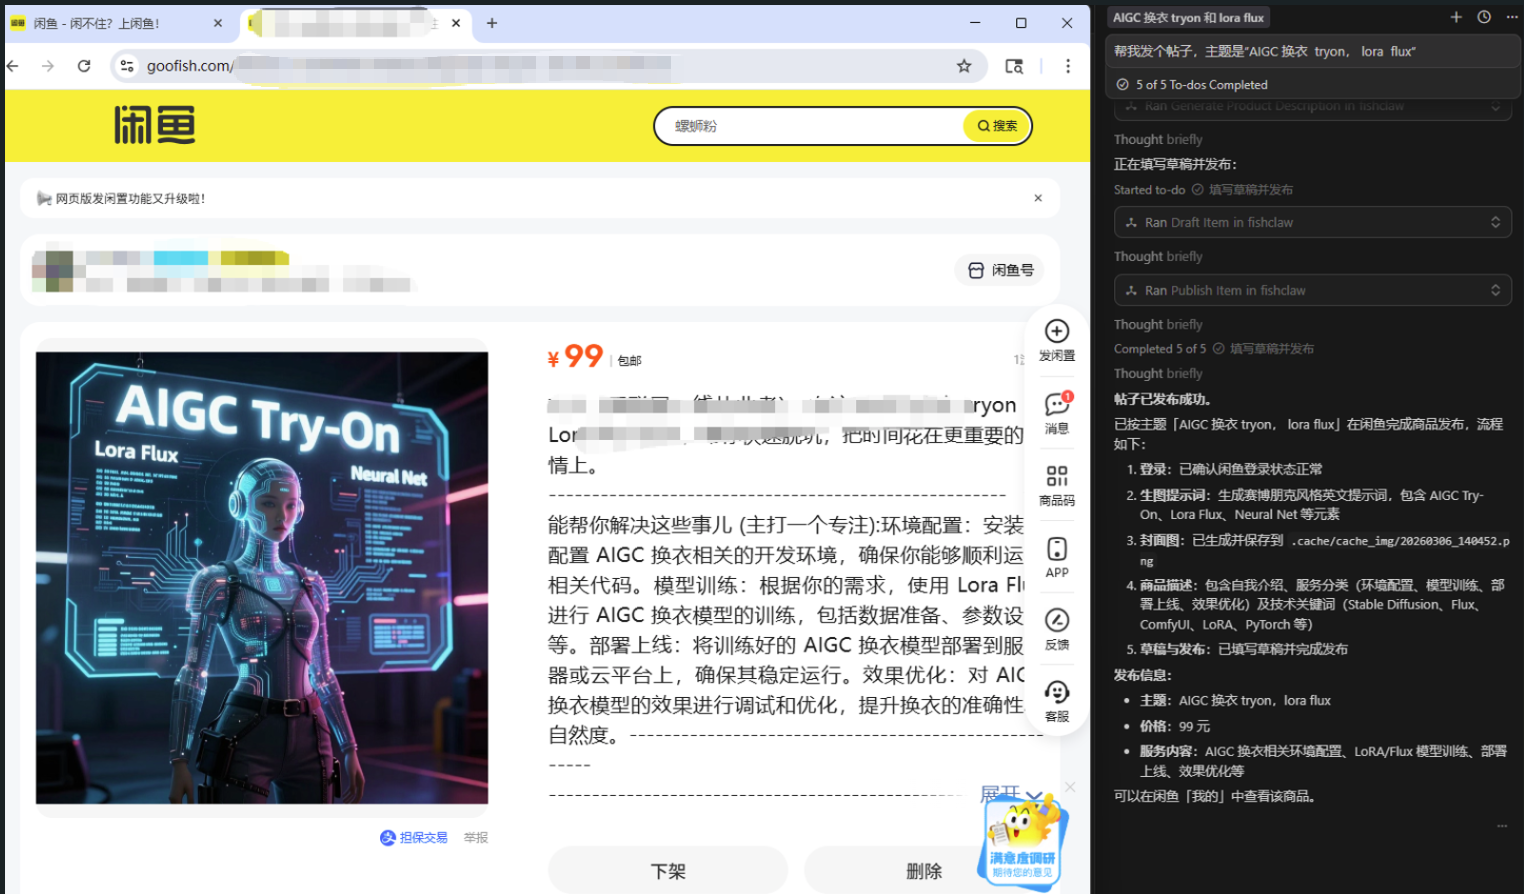Viewport: 1524px width, 894px height.
Task: Close the second browser tab
Action: (x=456, y=23)
